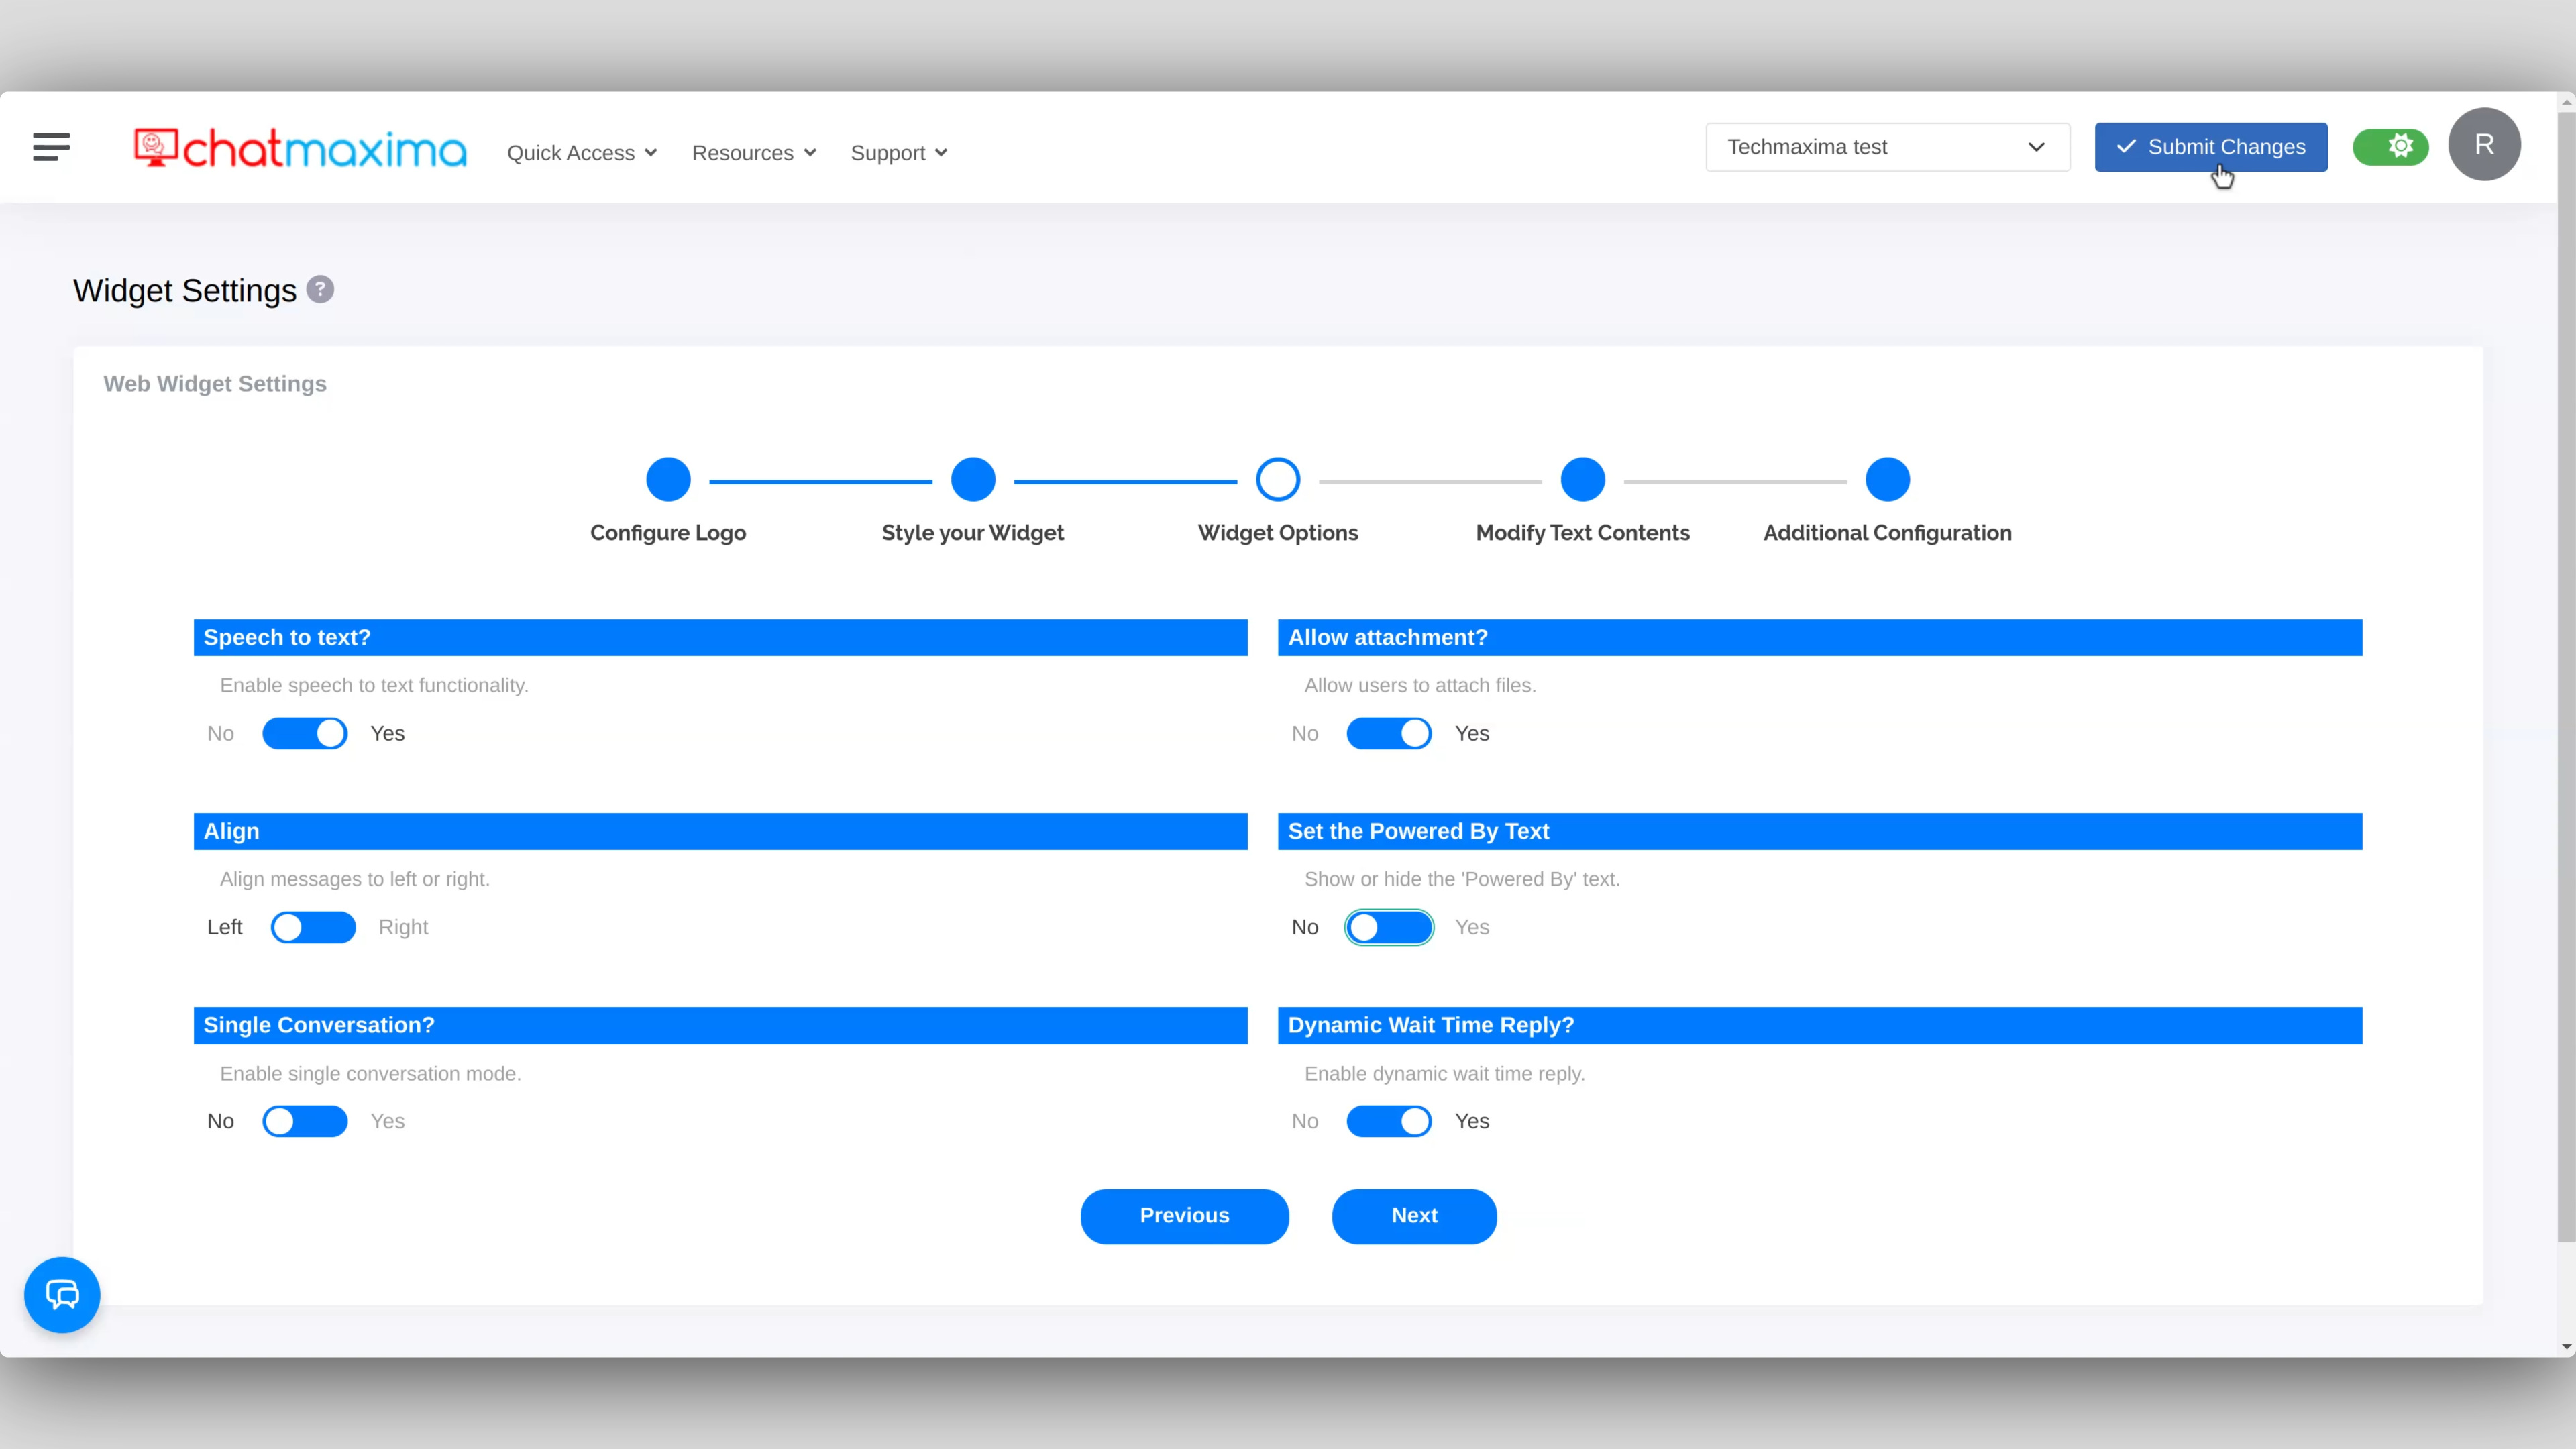The image size is (2576, 1449).
Task: Toggle Speech to text Yes switch
Action: 305,733
